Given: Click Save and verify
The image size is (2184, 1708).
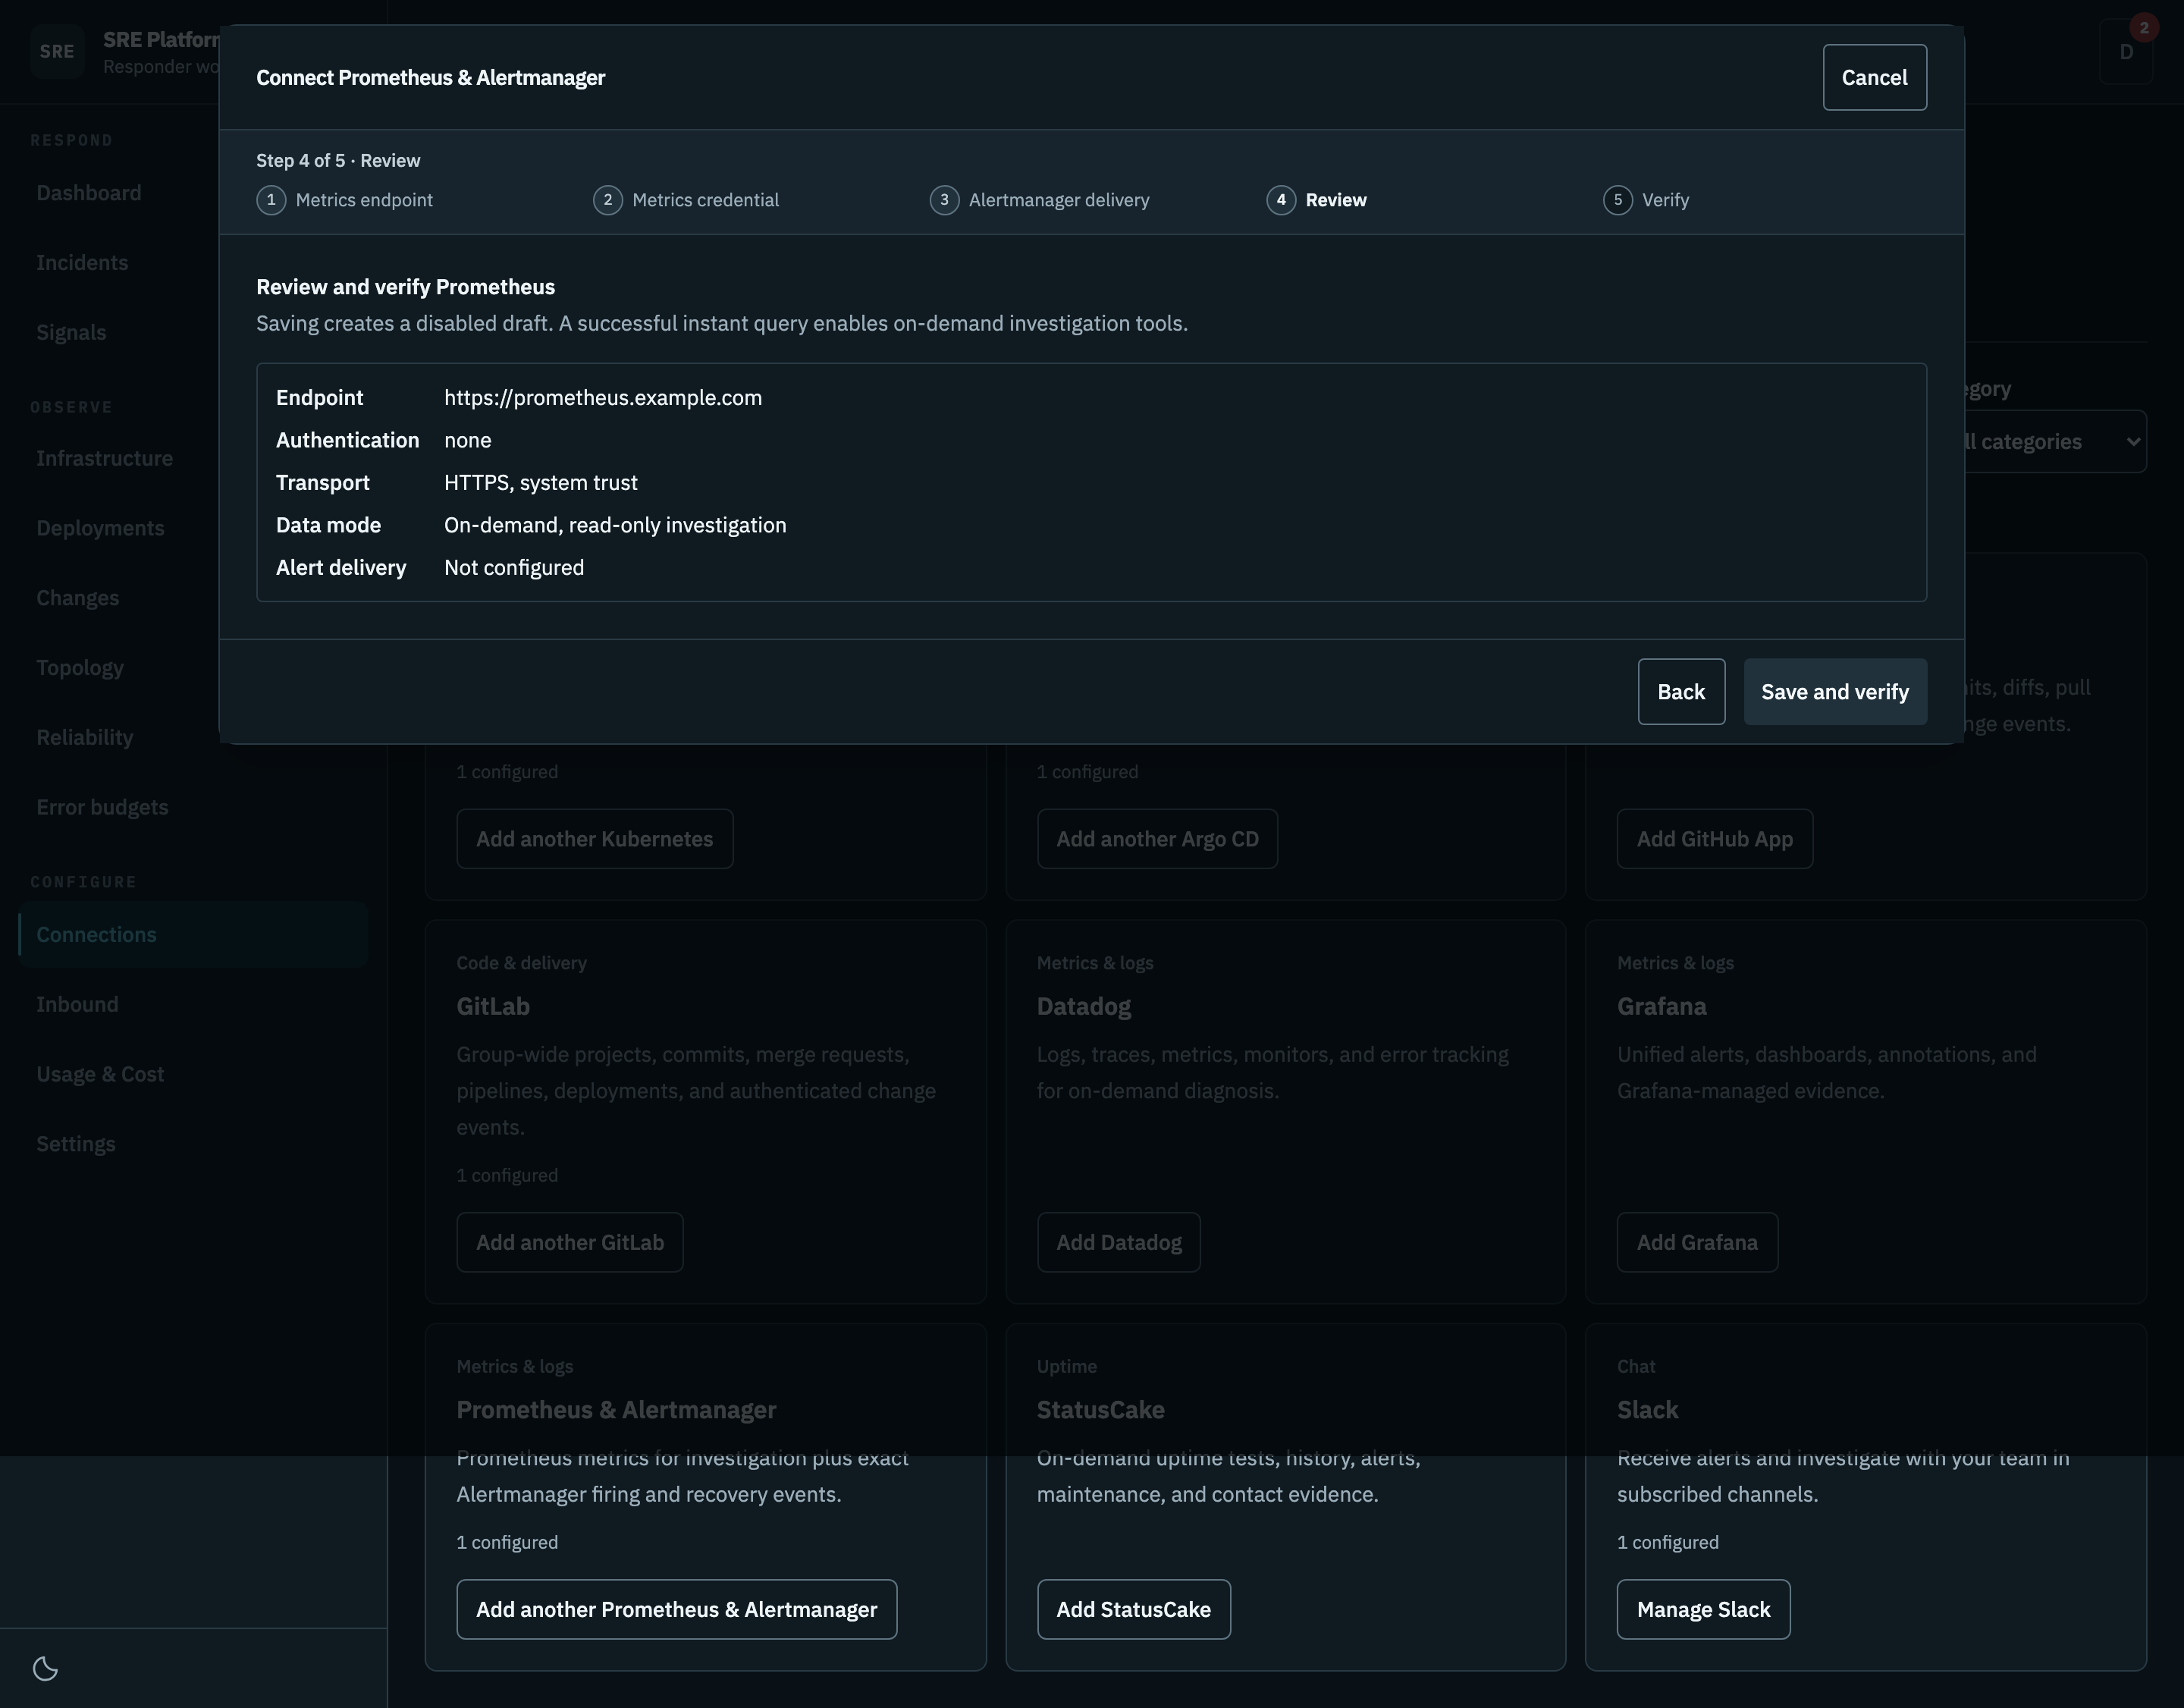Looking at the screenshot, I should click(x=1835, y=691).
